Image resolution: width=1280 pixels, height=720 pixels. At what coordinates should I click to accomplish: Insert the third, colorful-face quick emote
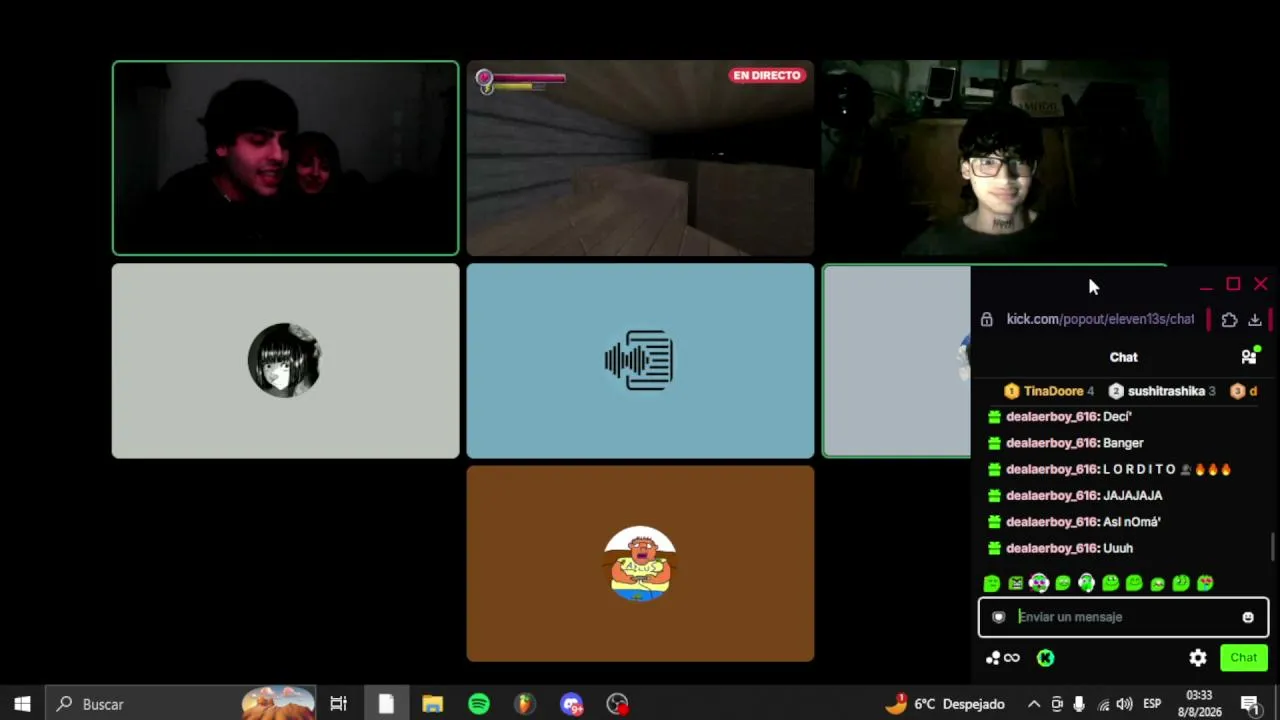tap(1039, 583)
